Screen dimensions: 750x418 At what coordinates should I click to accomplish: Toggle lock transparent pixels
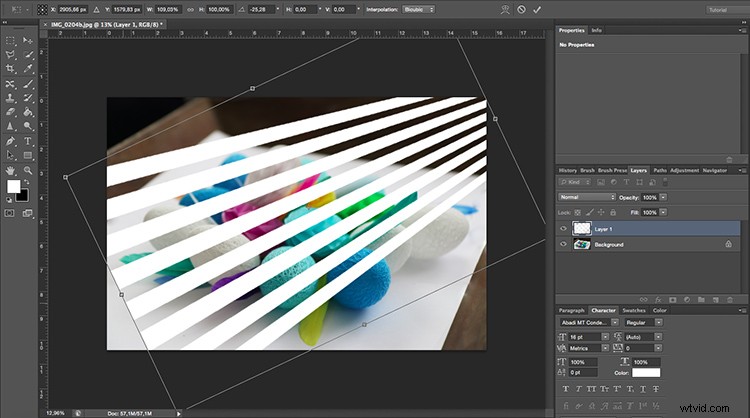(x=577, y=212)
